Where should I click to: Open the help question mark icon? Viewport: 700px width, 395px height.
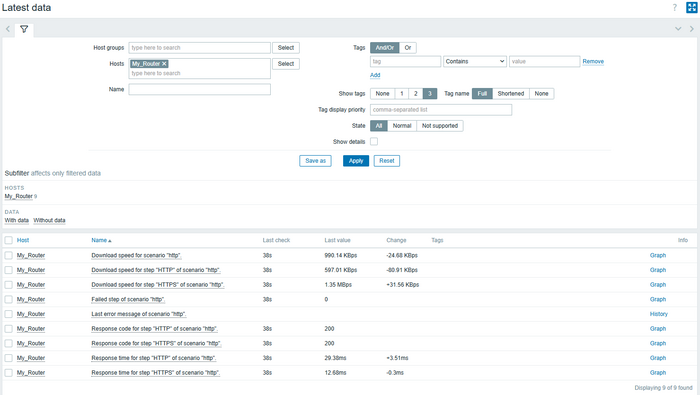click(x=675, y=8)
